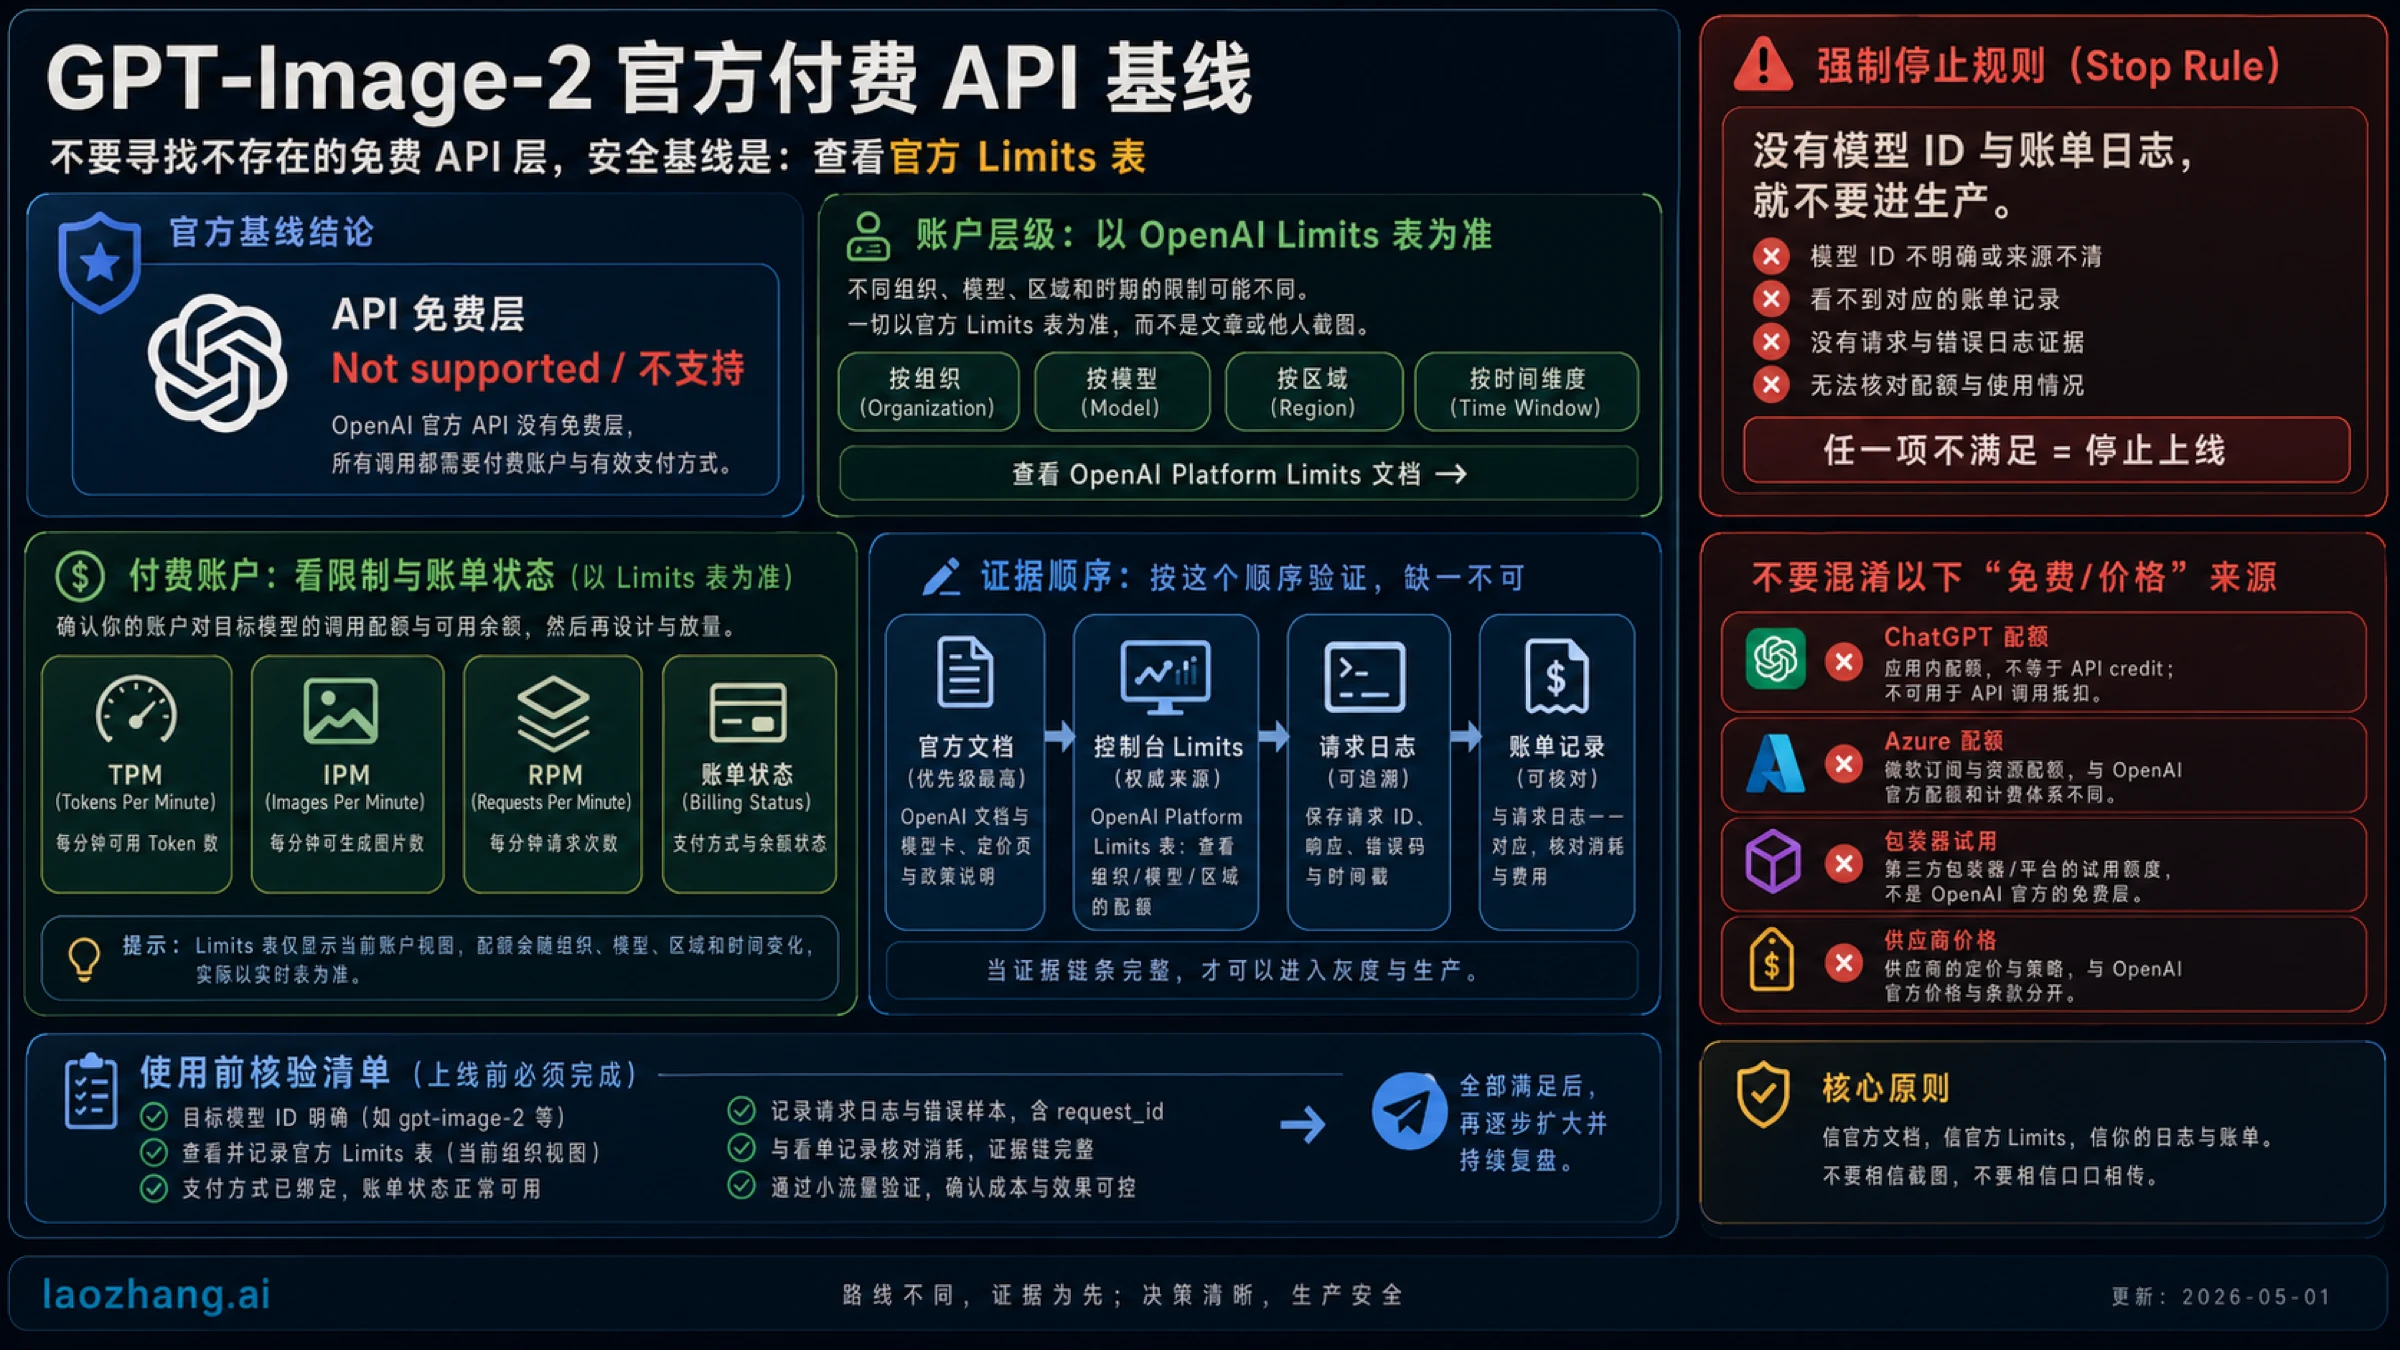Open 查看 OpenAI Platform Limits 文档 link
The height and width of the screenshot is (1350, 2400).
1239,473
